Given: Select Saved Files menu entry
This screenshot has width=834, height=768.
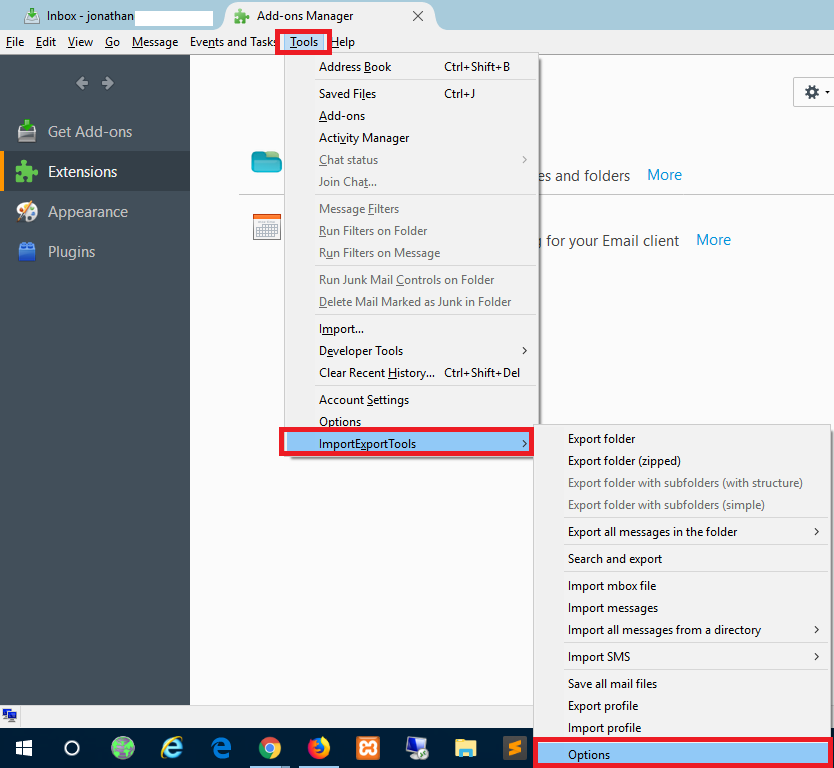Looking at the screenshot, I should 412,94.
